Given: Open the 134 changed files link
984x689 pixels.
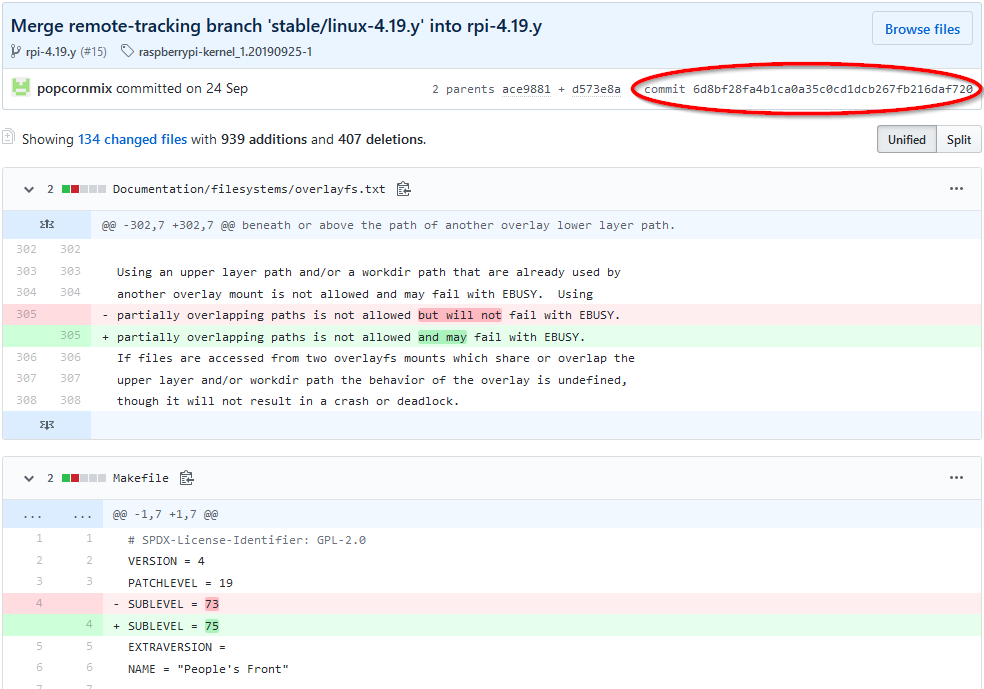Looking at the screenshot, I should click(132, 139).
